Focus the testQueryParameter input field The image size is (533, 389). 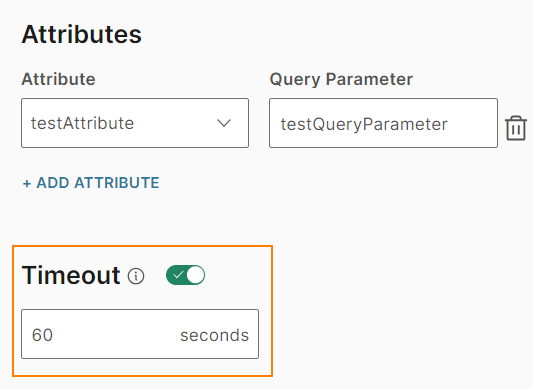pos(383,123)
